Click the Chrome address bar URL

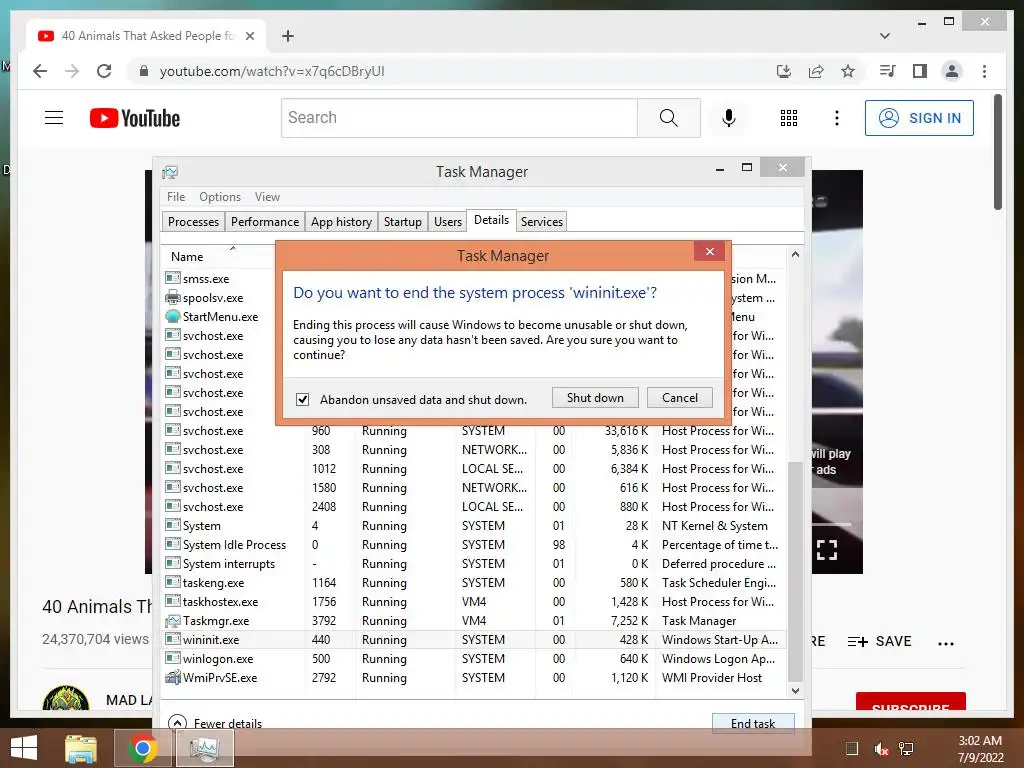click(x=272, y=71)
